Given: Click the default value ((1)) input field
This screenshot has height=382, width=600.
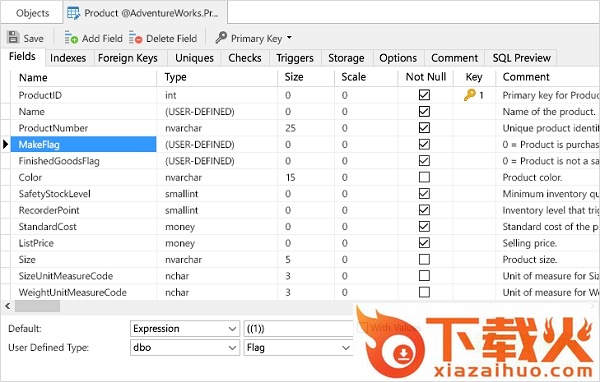Looking at the screenshot, I should 298,328.
